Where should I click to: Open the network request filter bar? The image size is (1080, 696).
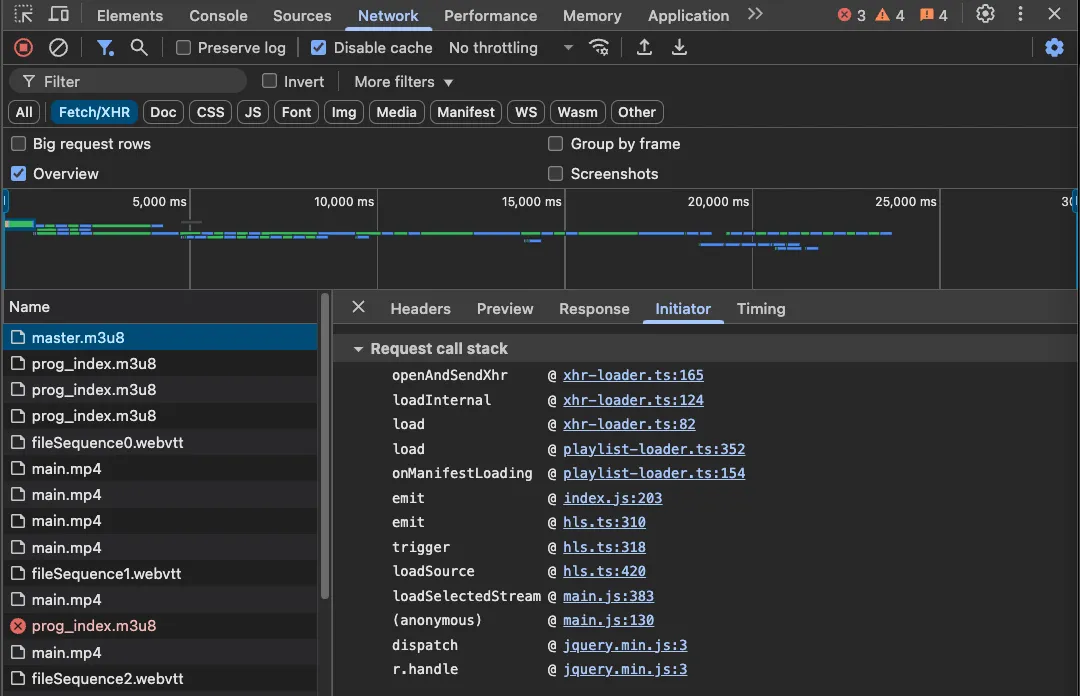(x=105, y=47)
